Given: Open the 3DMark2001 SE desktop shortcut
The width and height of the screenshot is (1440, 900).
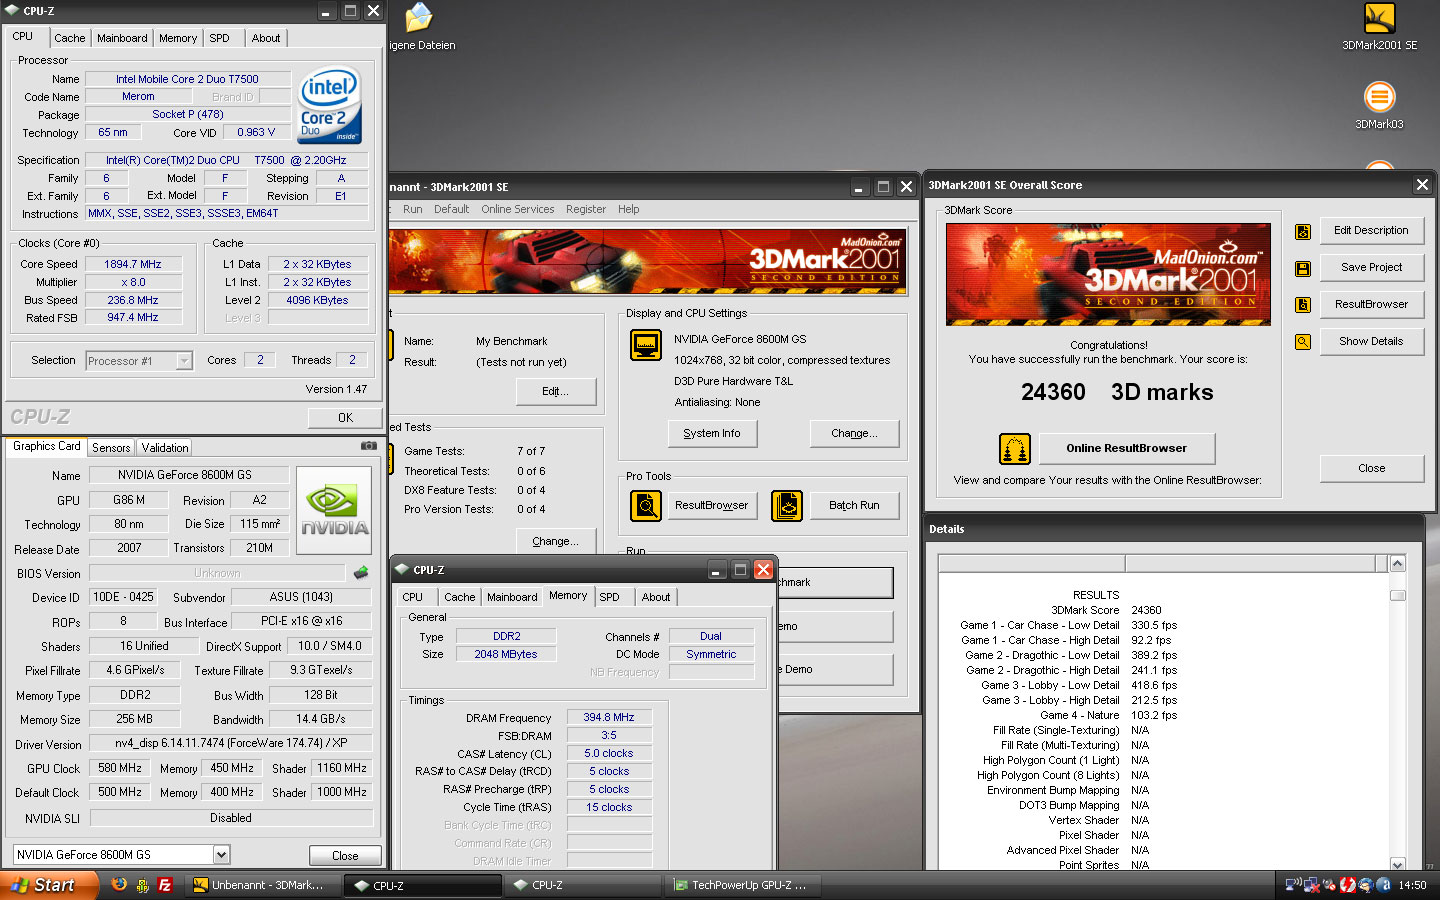Looking at the screenshot, I should click(x=1379, y=27).
